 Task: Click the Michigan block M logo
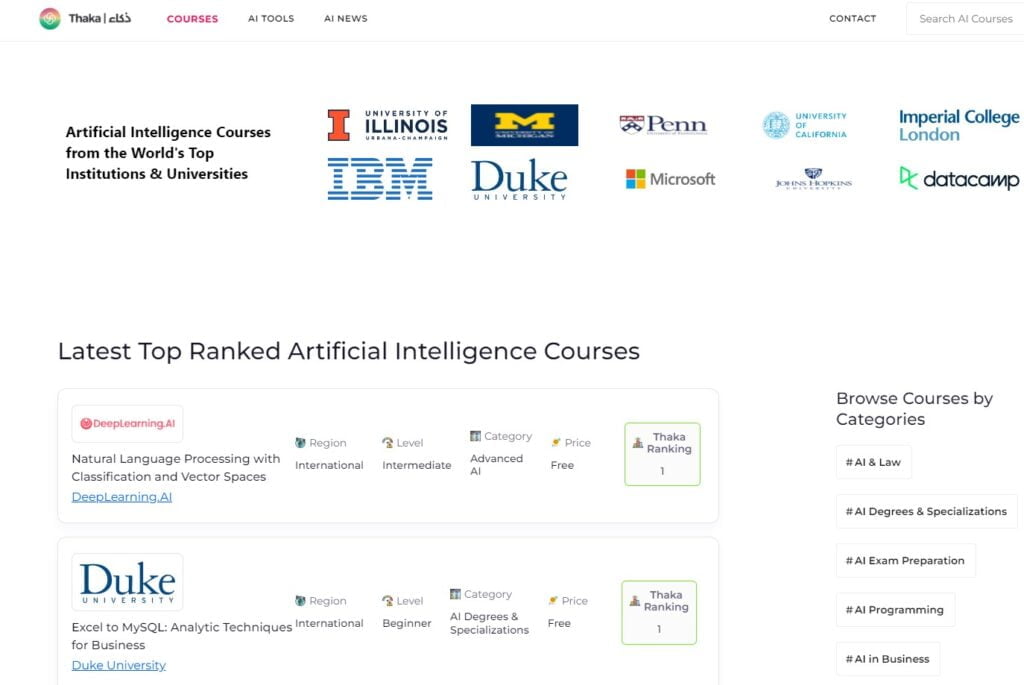pyautogui.click(x=524, y=125)
